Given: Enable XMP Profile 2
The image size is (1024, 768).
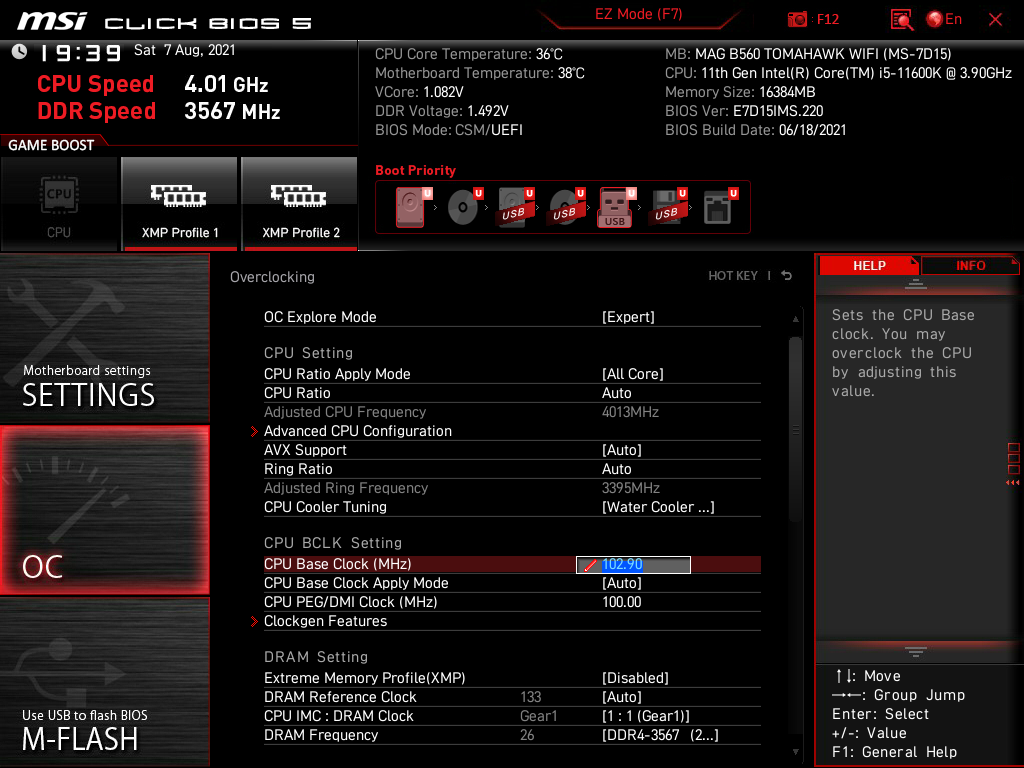Looking at the screenshot, I should pyautogui.click(x=300, y=204).
